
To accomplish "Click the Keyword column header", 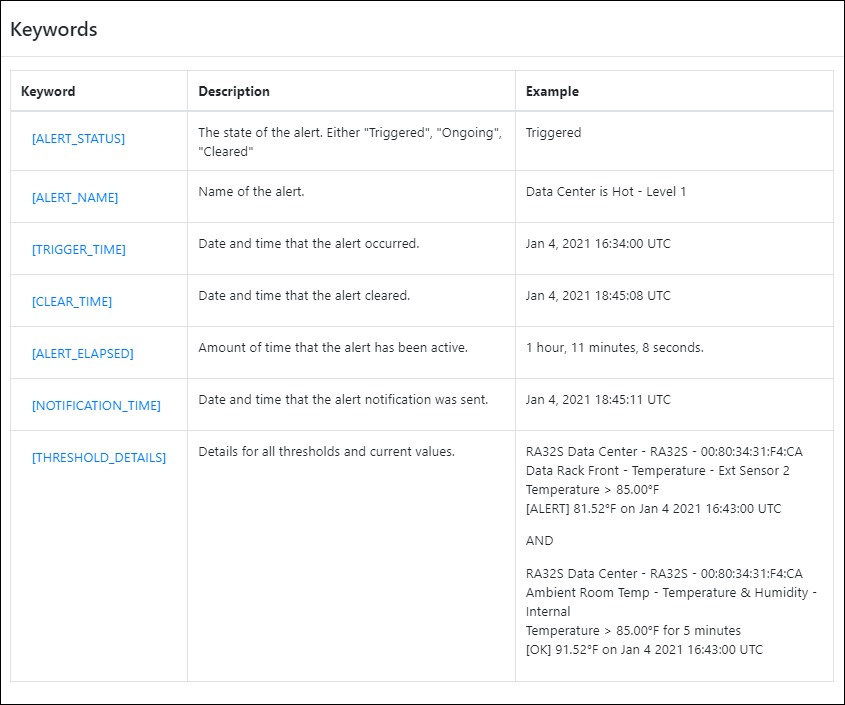I will 48,91.
